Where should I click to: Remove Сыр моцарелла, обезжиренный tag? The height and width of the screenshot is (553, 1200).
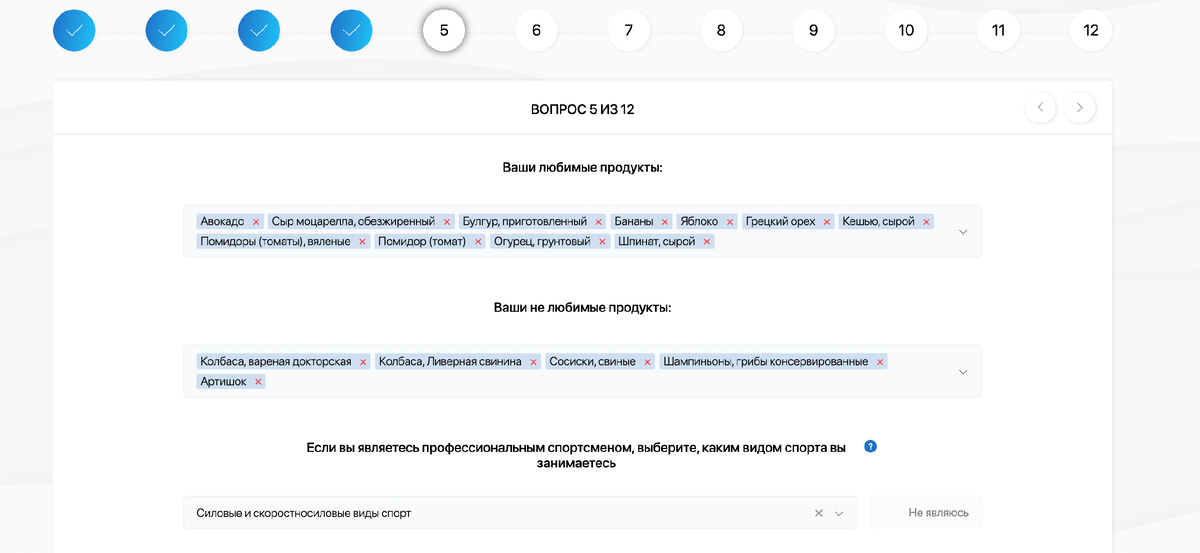point(446,222)
